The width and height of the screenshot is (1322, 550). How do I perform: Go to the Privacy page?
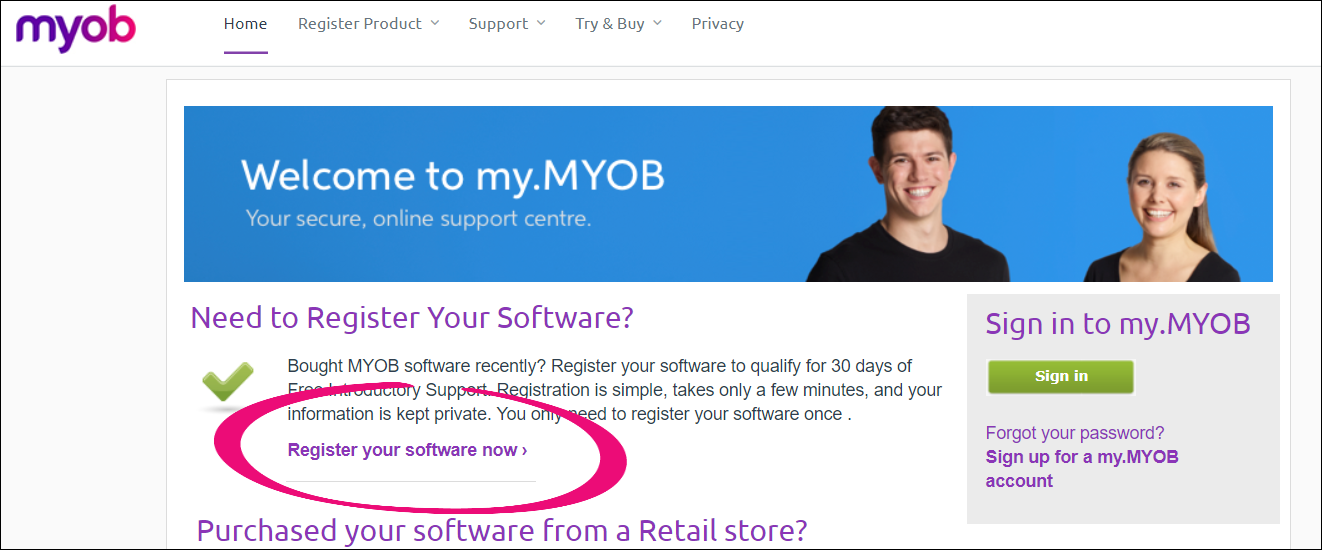(x=718, y=24)
